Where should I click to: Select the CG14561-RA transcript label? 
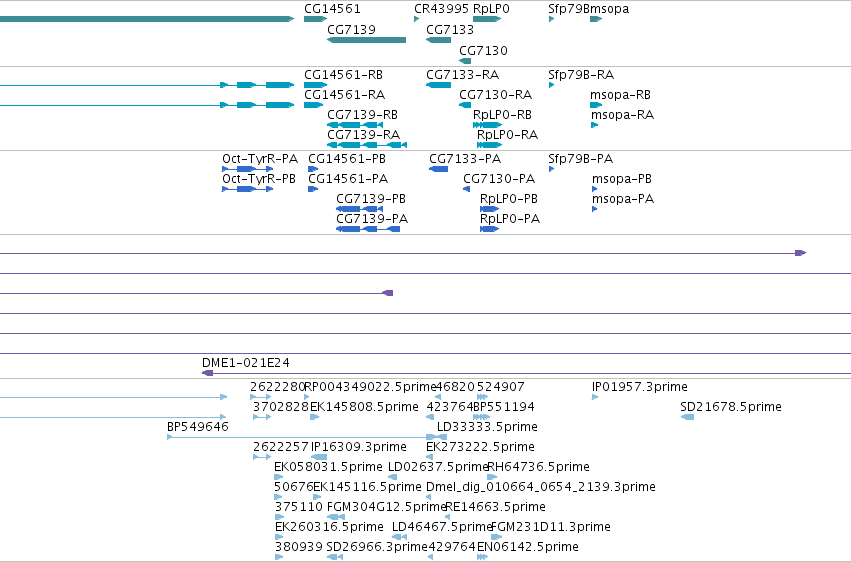point(344,94)
